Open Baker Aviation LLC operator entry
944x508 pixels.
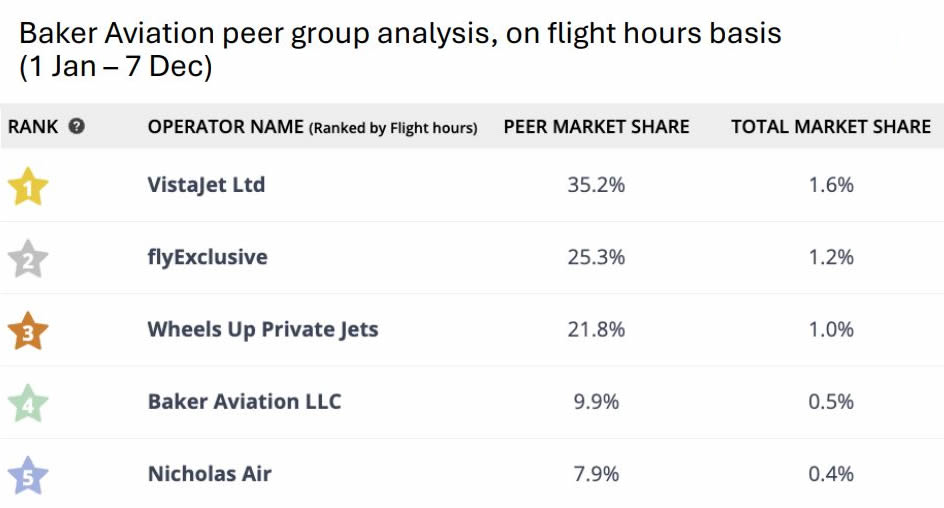pos(244,401)
